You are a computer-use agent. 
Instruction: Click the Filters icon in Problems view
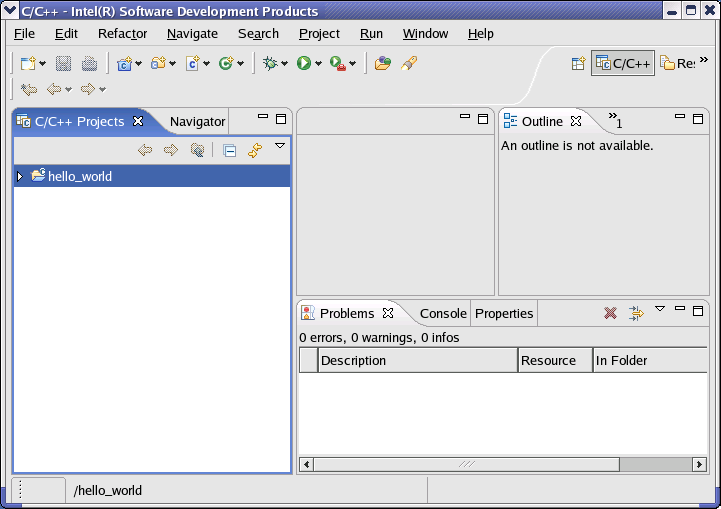tap(636, 313)
